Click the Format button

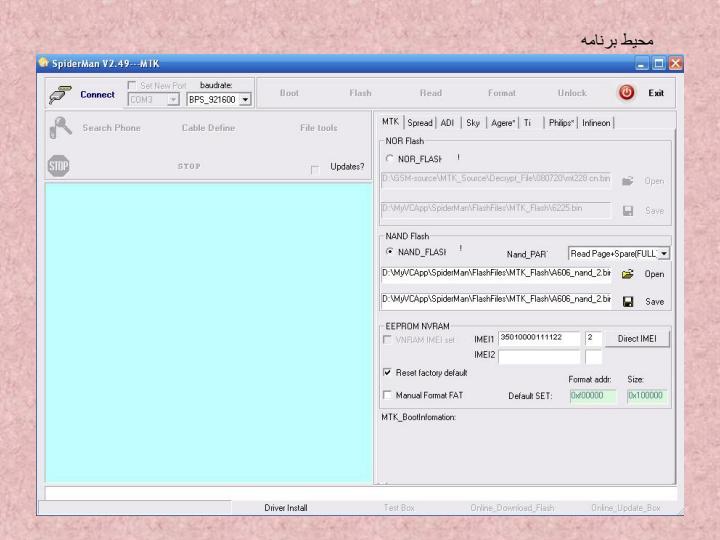pyautogui.click(x=502, y=93)
